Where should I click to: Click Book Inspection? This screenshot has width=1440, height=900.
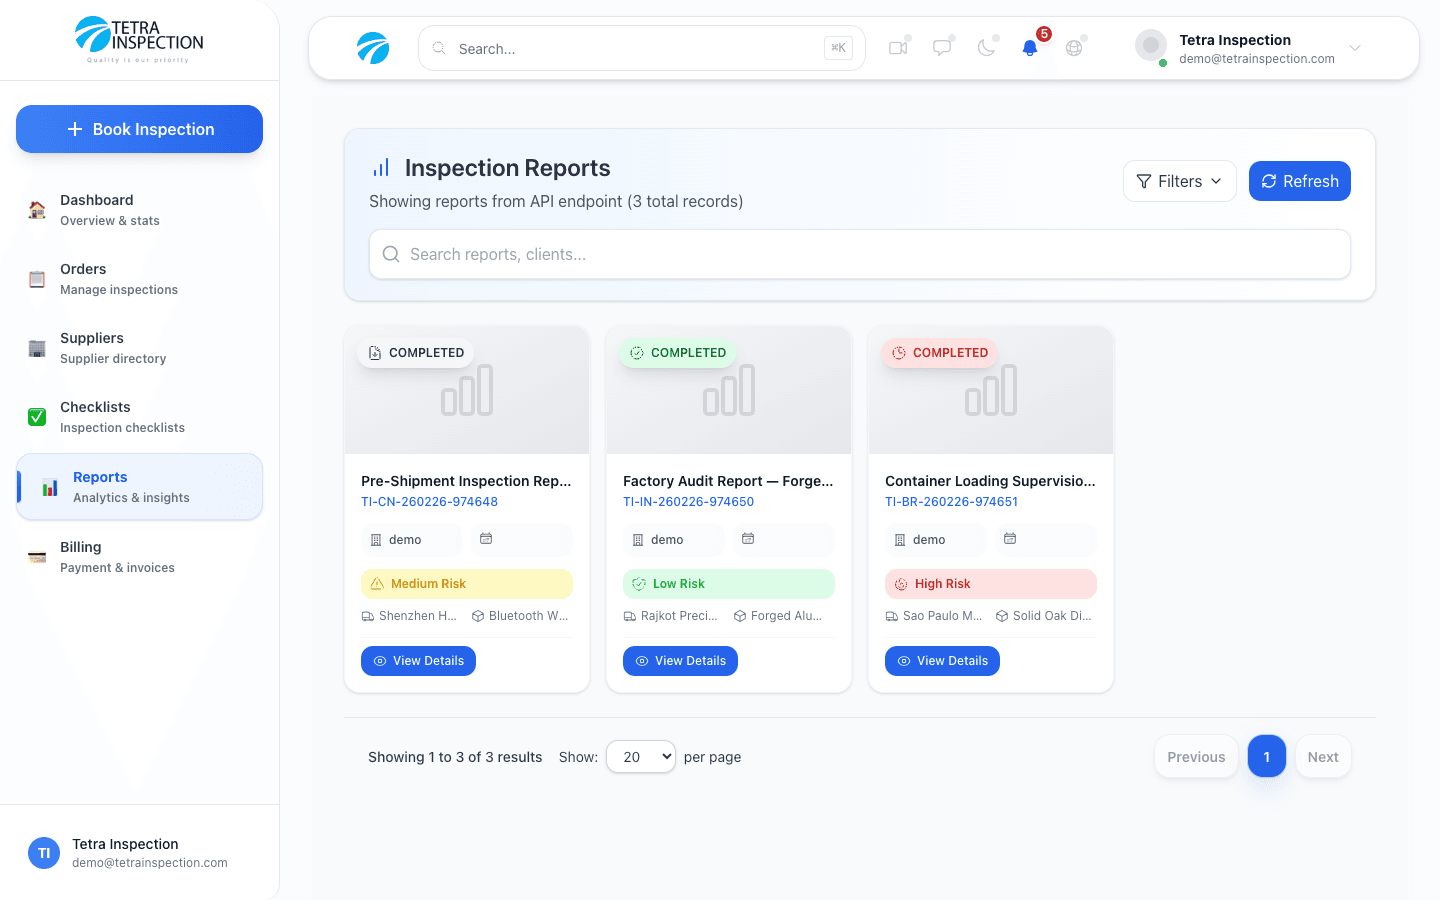[x=139, y=128]
